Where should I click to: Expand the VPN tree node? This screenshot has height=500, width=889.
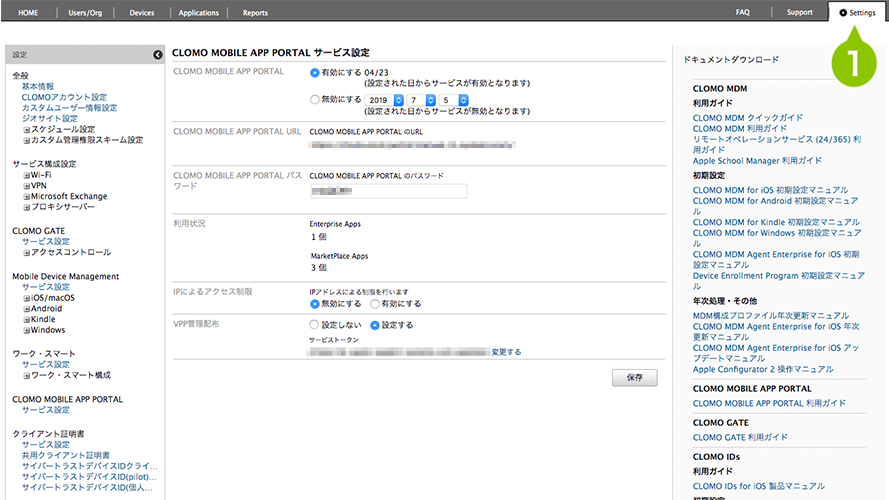[26, 187]
